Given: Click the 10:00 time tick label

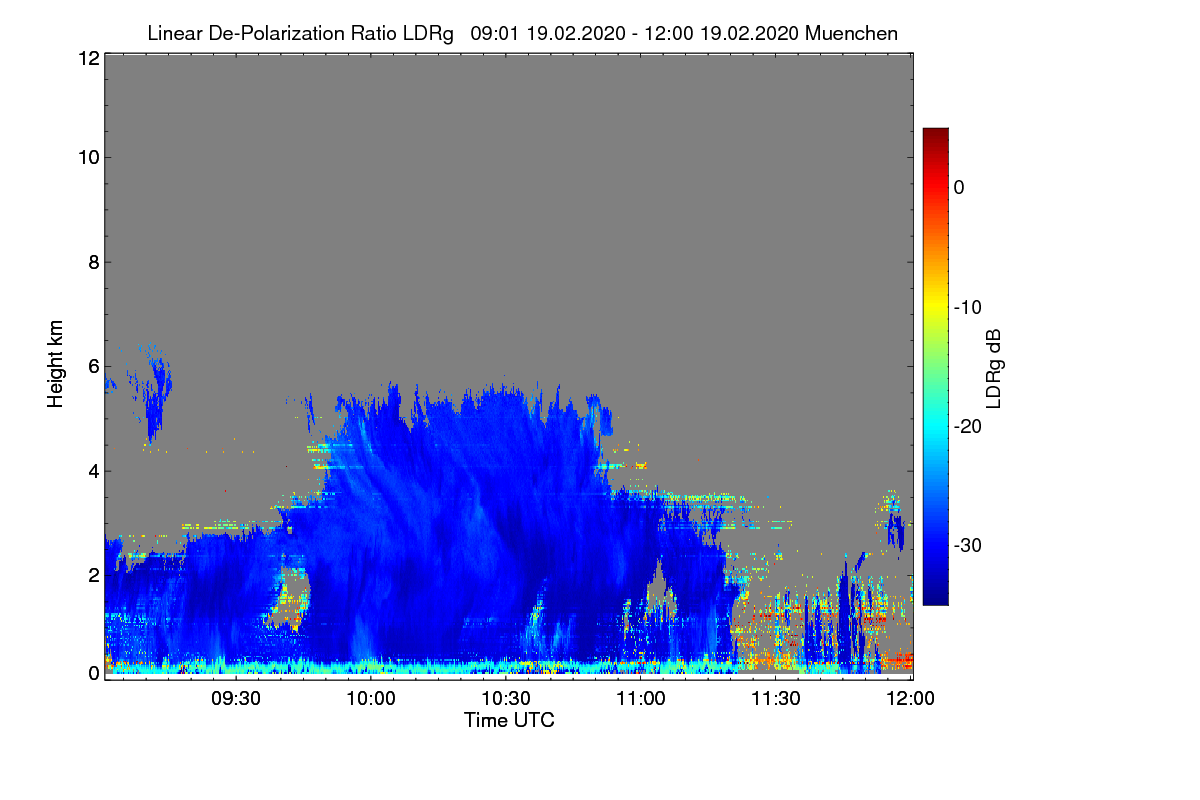Looking at the screenshot, I should (x=372, y=698).
